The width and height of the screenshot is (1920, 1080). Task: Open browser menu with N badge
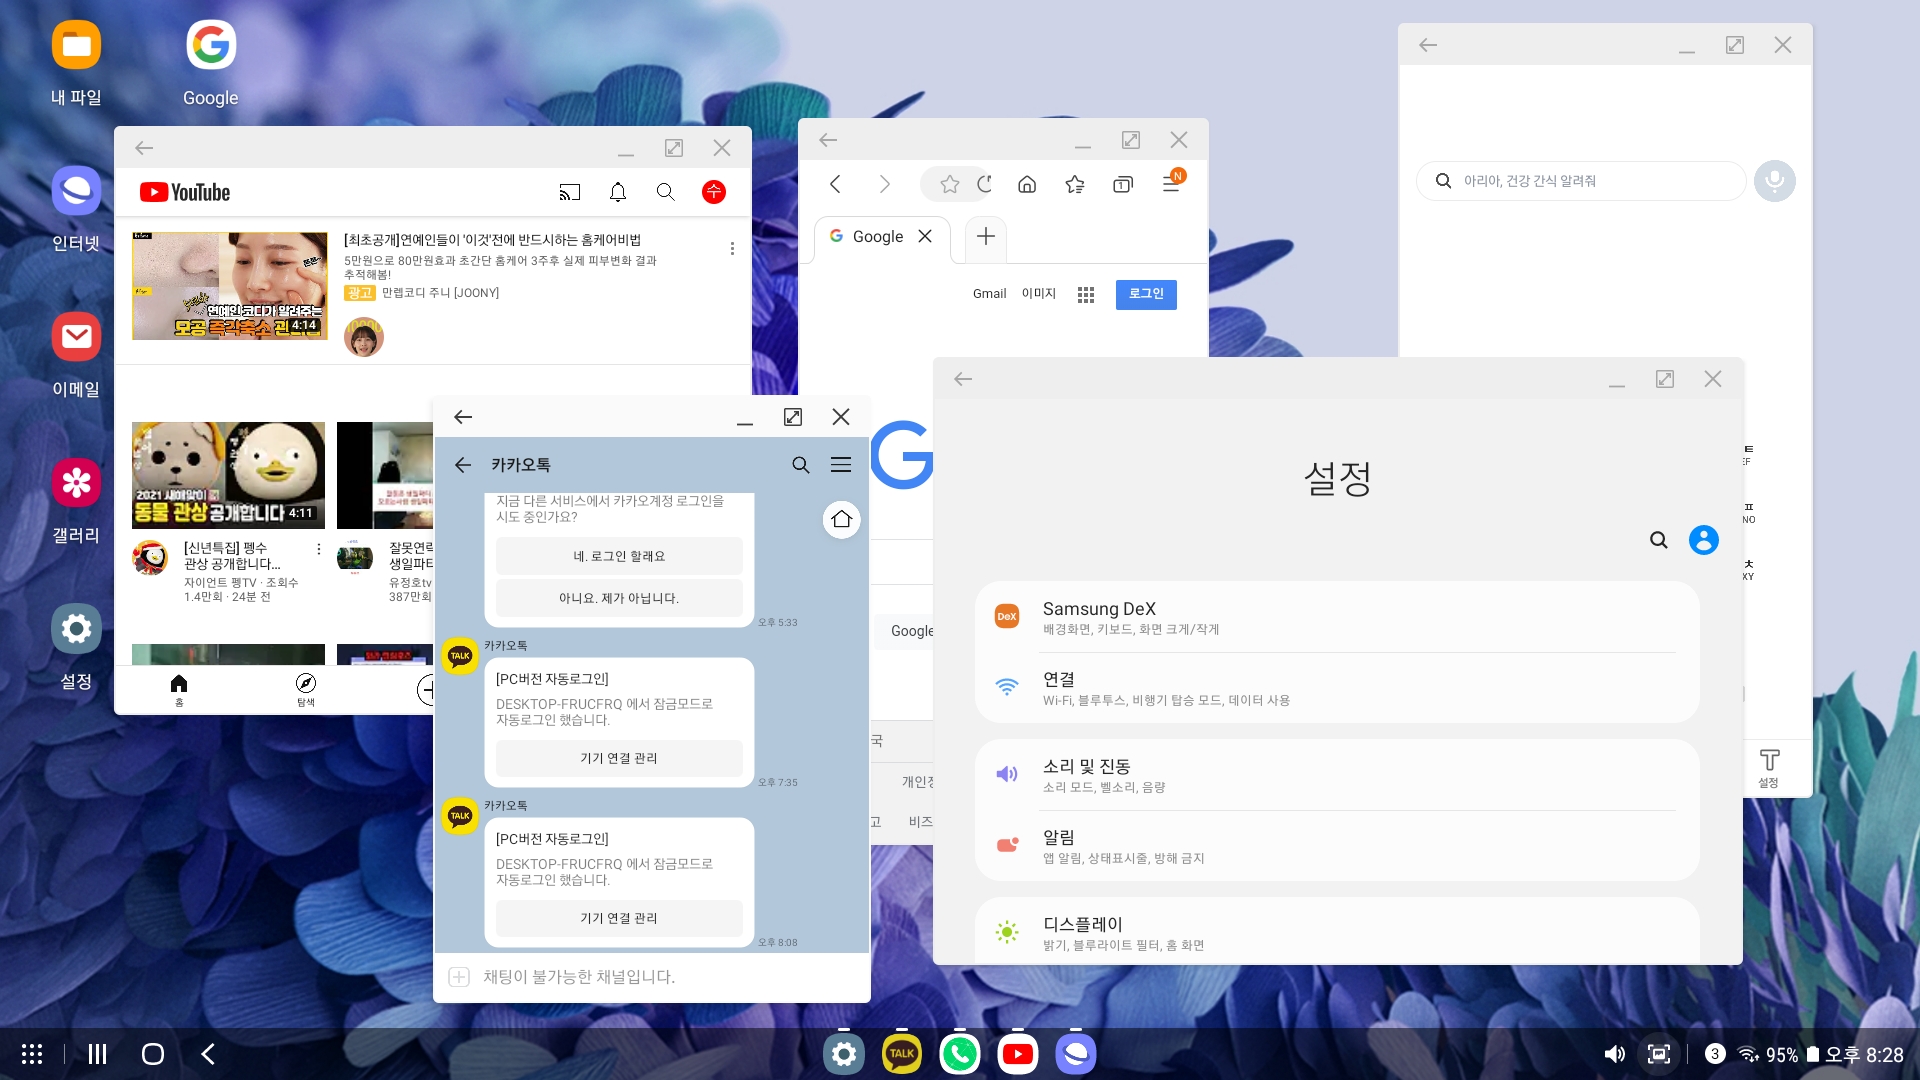(x=1171, y=183)
